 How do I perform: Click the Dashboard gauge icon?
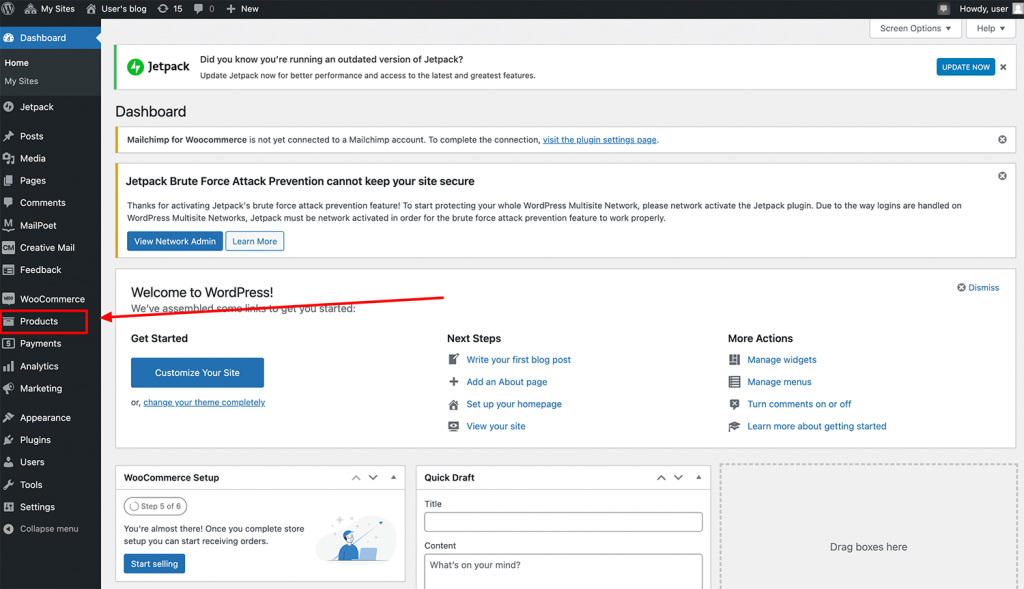click(x=8, y=38)
